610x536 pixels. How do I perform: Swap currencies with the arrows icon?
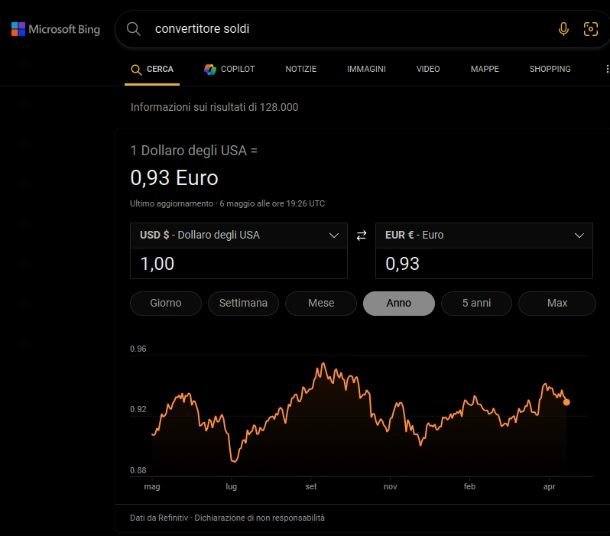pyautogui.click(x=361, y=235)
